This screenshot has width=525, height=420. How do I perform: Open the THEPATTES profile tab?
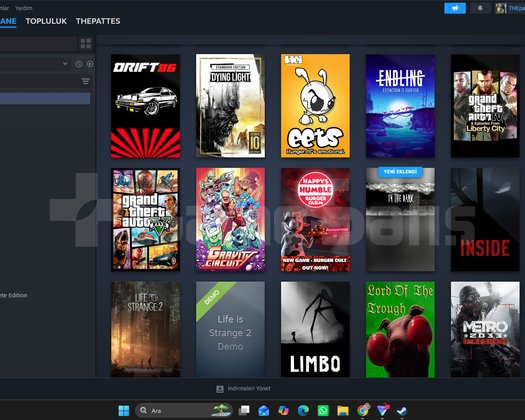[98, 21]
